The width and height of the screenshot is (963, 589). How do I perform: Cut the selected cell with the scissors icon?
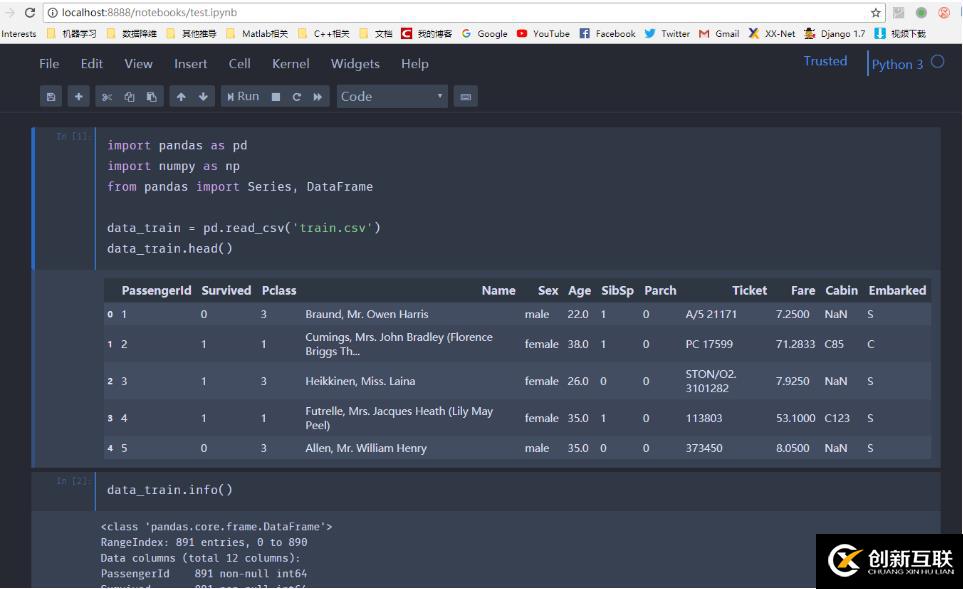107,96
